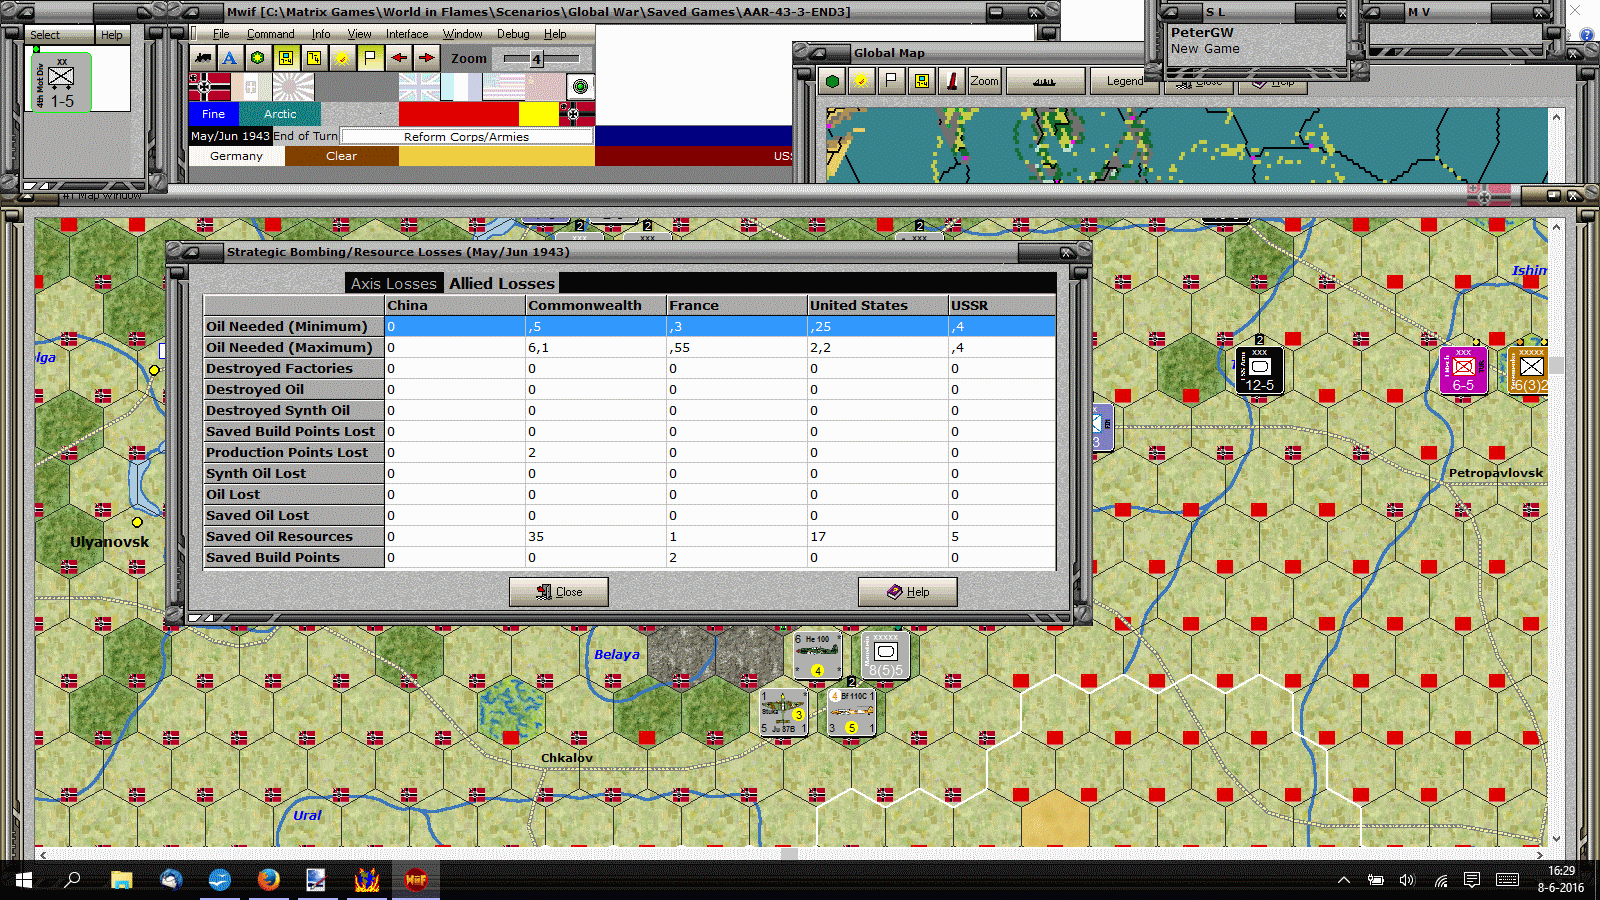This screenshot has height=900, width=1600.
Task: Select the Oil Needed (Minimum) row
Action: (x=630, y=326)
